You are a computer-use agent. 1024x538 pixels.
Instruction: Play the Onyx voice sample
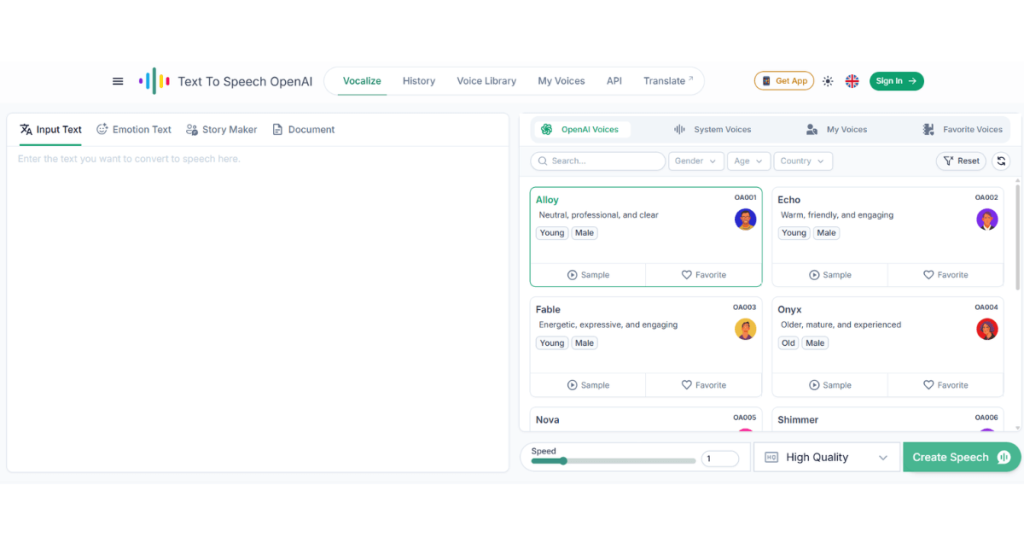click(x=829, y=385)
